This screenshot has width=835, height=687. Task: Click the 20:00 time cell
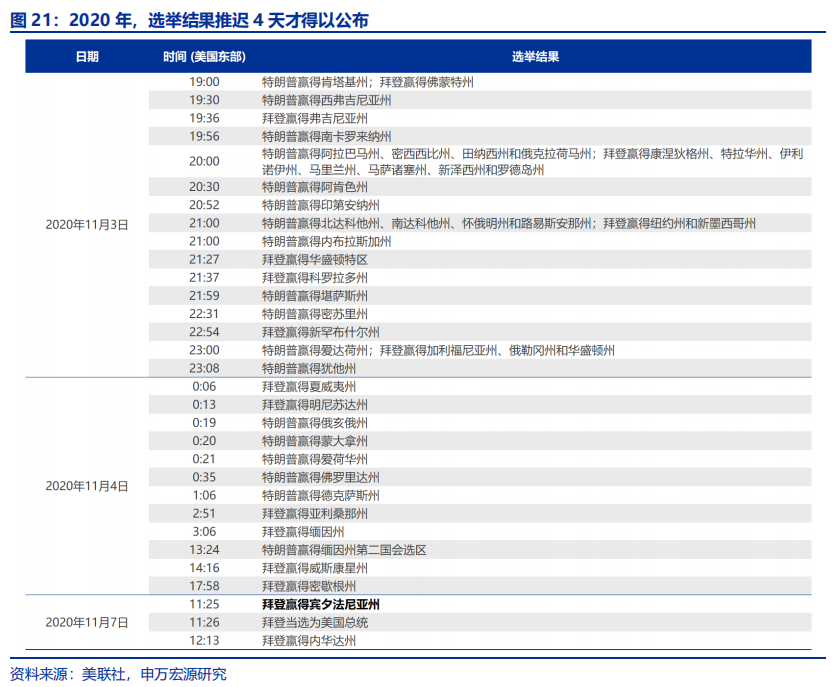[x=204, y=161]
